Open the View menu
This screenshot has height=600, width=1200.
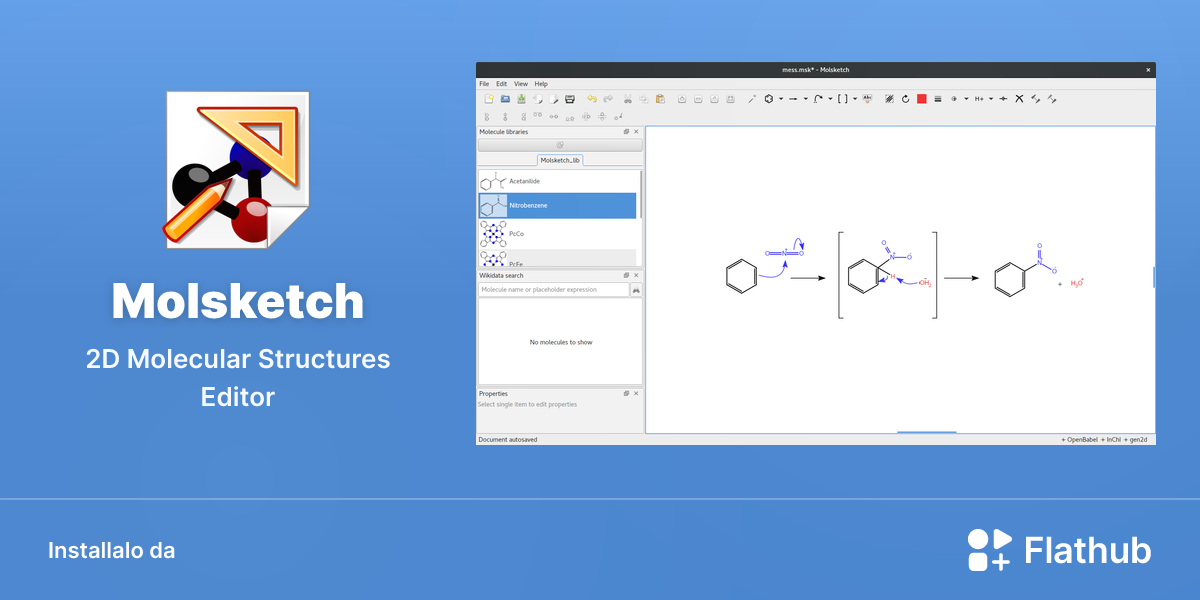521,84
